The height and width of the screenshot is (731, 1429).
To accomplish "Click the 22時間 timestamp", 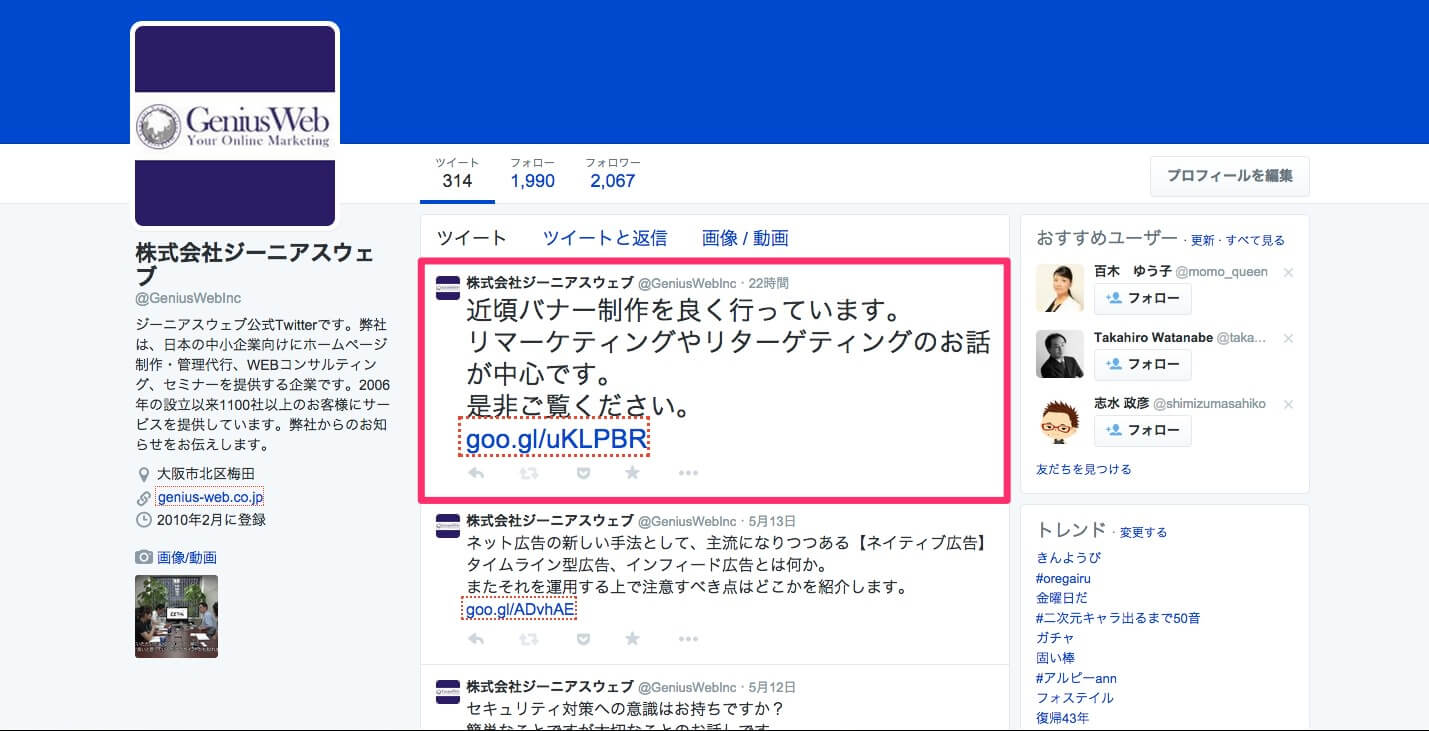I will pos(768,283).
